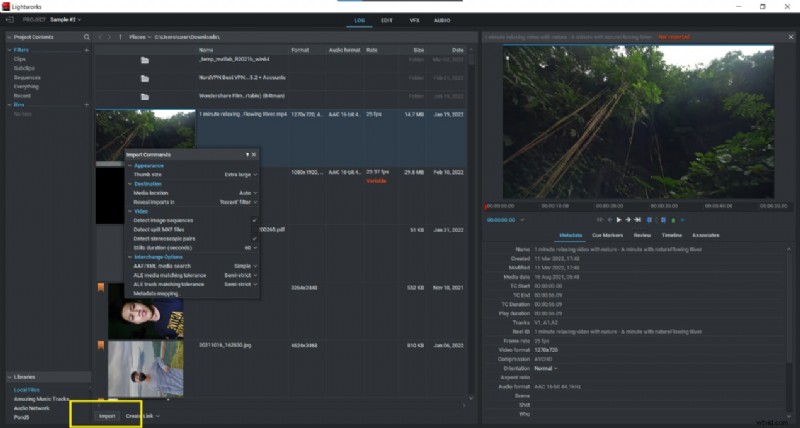Screen dimensions: 800x428
Task: Open the Places dropdown
Action: pos(140,37)
